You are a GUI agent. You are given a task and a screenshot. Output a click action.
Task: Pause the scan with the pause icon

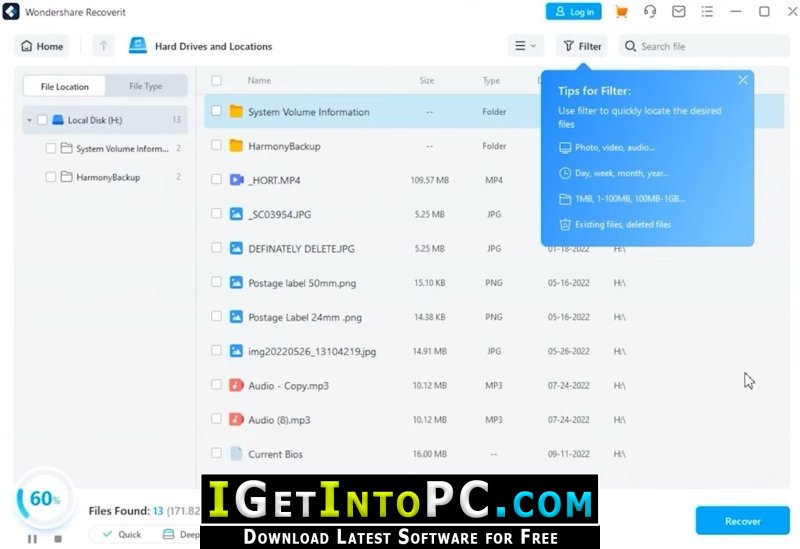[x=32, y=538]
